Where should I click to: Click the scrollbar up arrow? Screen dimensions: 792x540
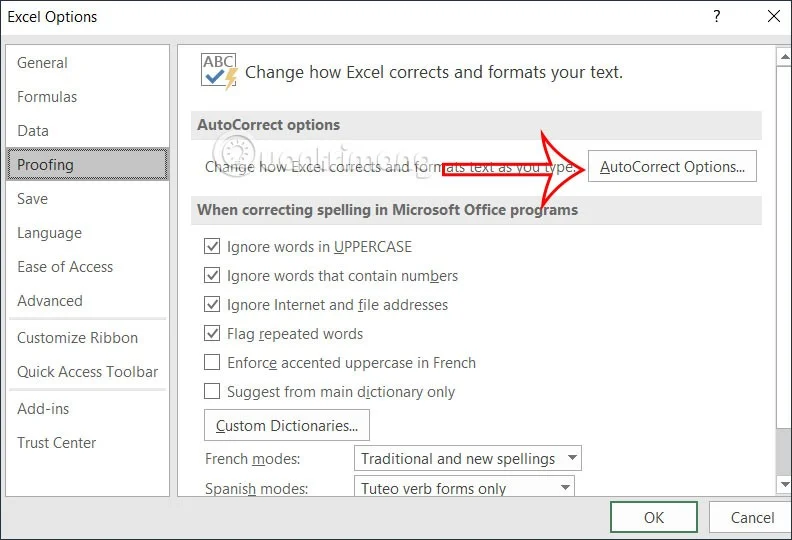[x=784, y=57]
